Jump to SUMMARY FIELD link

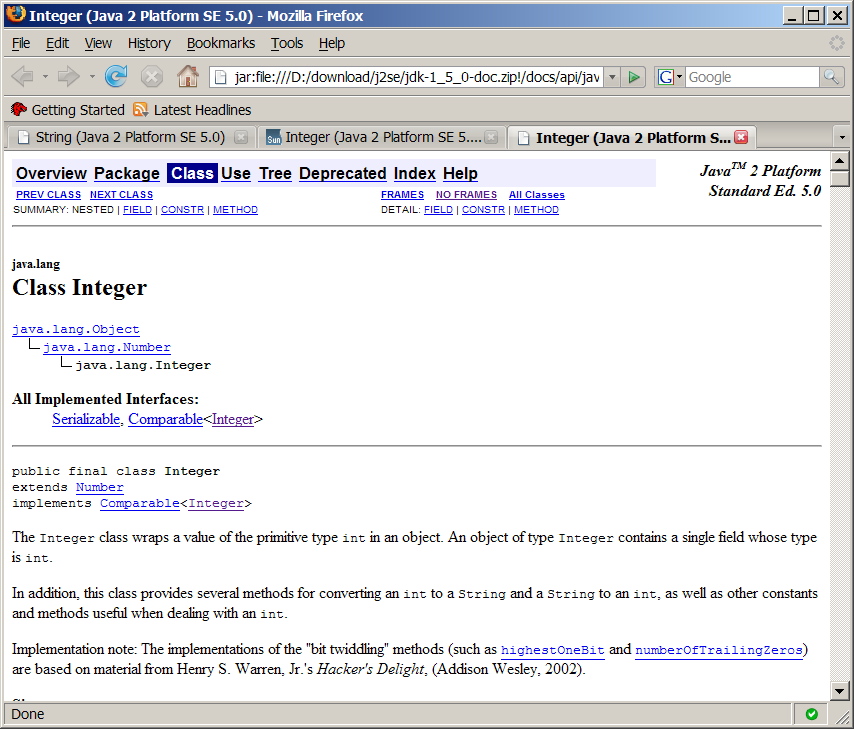click(137, 210)
